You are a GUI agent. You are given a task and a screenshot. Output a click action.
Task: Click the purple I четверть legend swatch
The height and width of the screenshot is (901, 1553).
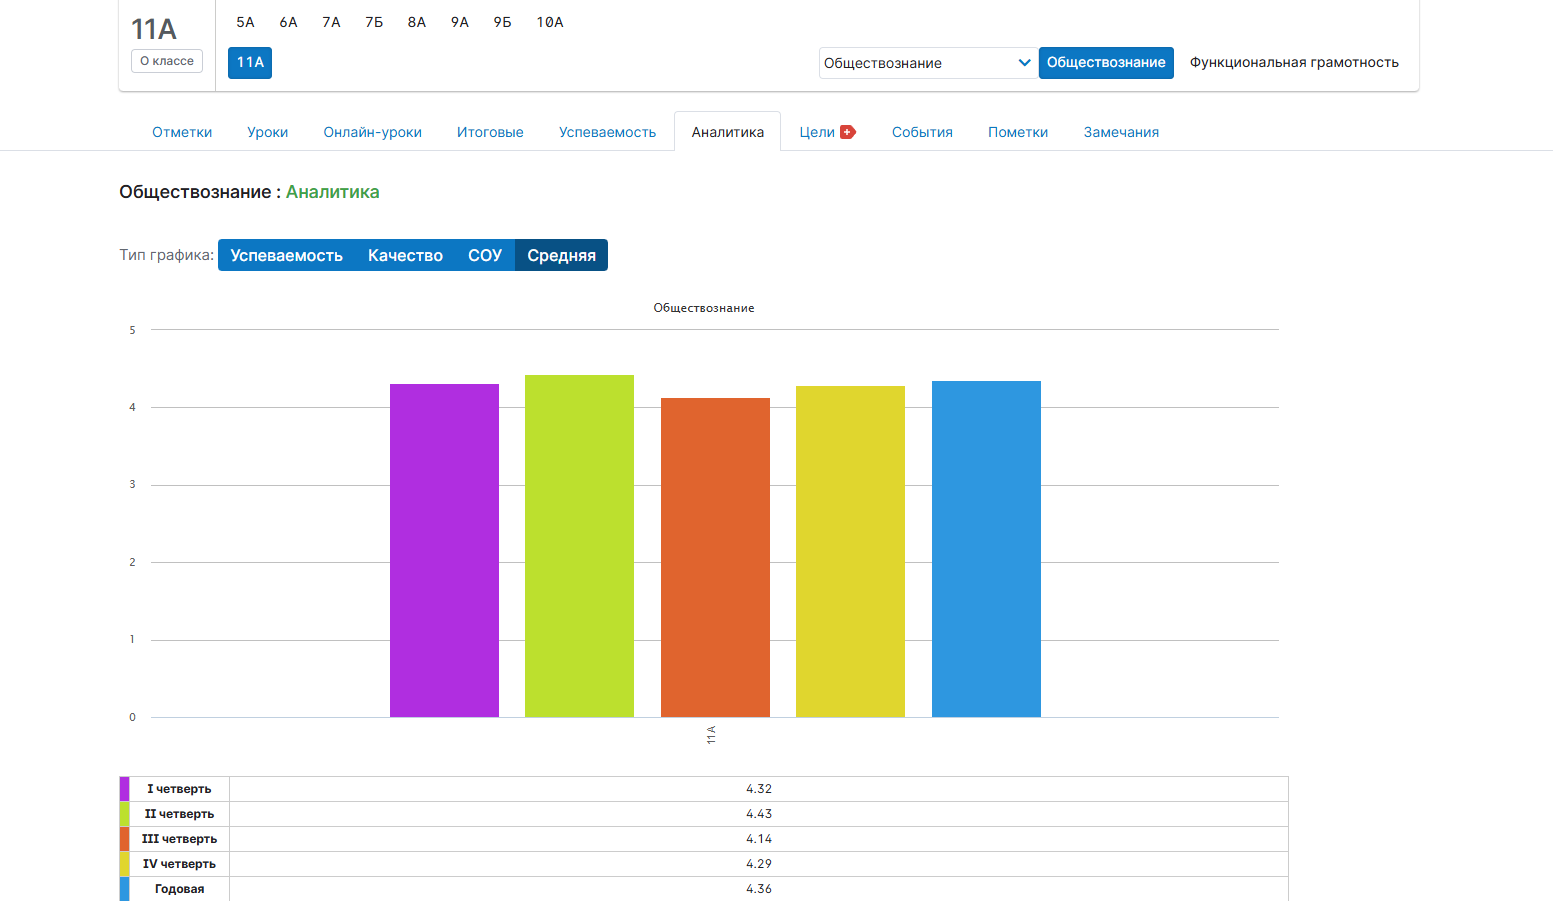(x=125, y=789)
